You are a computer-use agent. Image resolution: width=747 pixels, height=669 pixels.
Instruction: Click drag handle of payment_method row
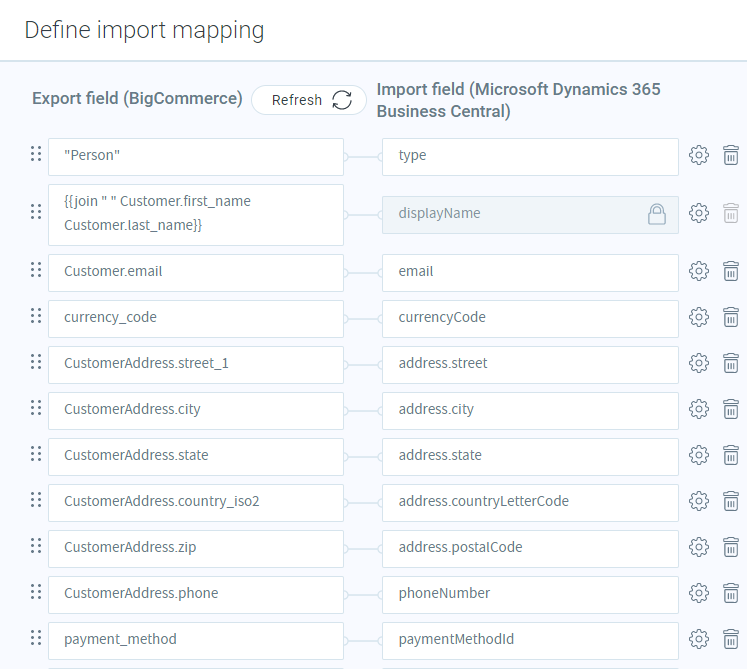coord(36,638)
